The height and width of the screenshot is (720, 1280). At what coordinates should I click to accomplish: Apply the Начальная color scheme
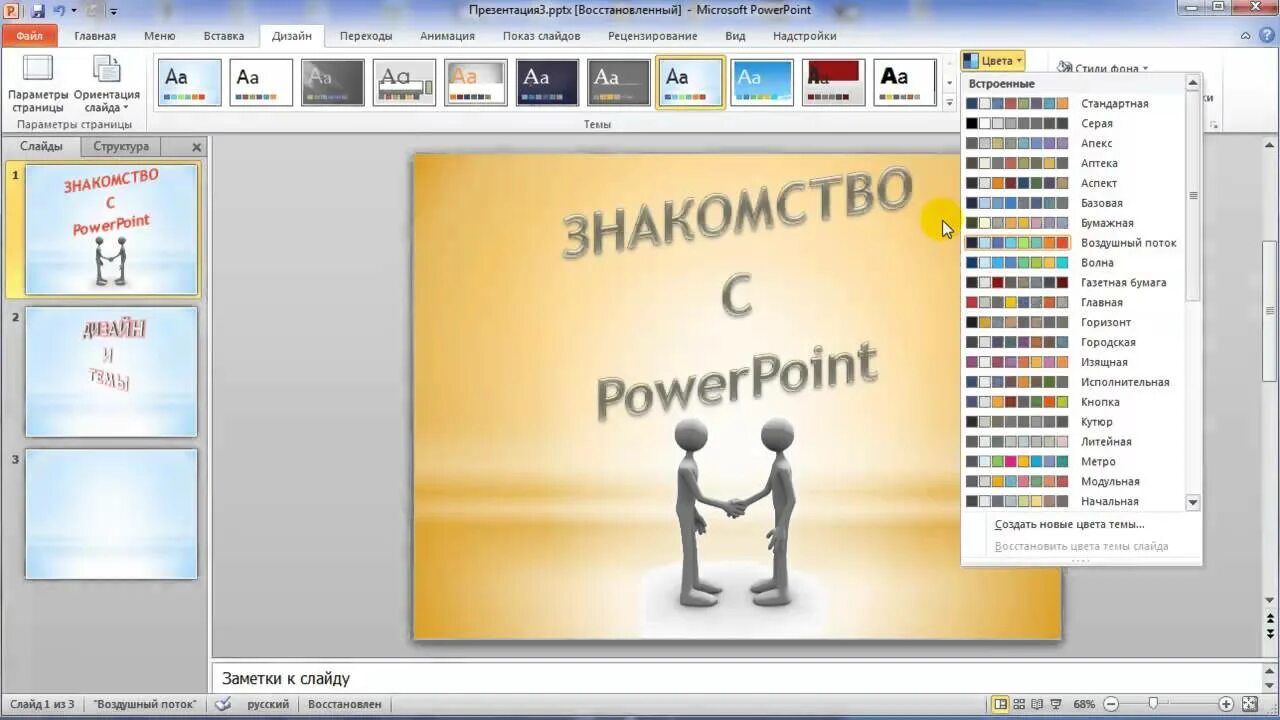[x=1076, y=501]
